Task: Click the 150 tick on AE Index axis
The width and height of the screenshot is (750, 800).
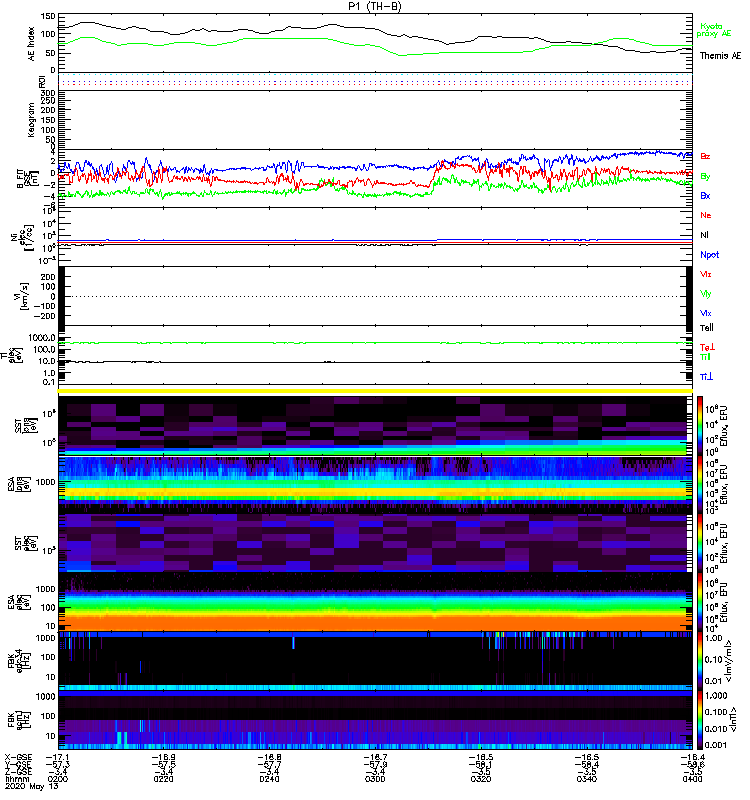Action: coord(48,16)
